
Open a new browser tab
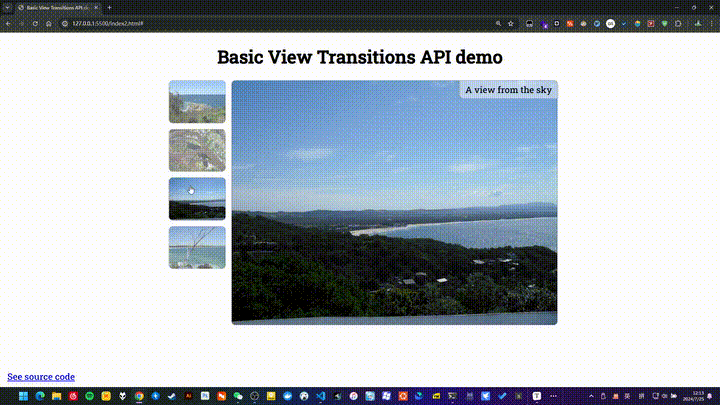[x=110, y=7]
